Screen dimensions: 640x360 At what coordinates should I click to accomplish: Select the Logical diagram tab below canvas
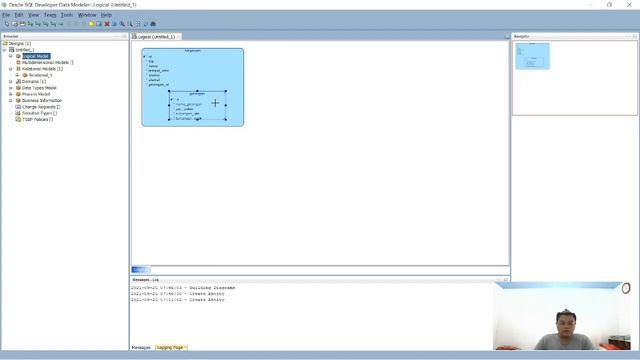point(141,269)
